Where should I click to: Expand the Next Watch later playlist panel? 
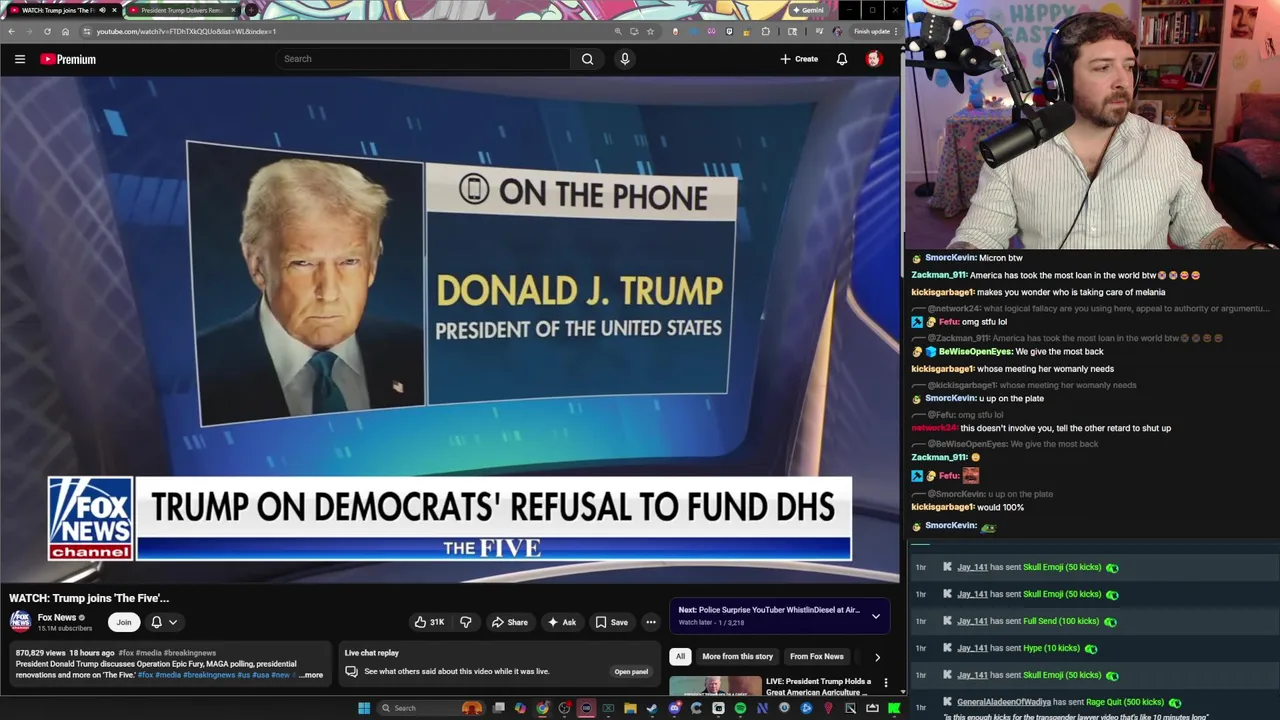coord(876,616)
